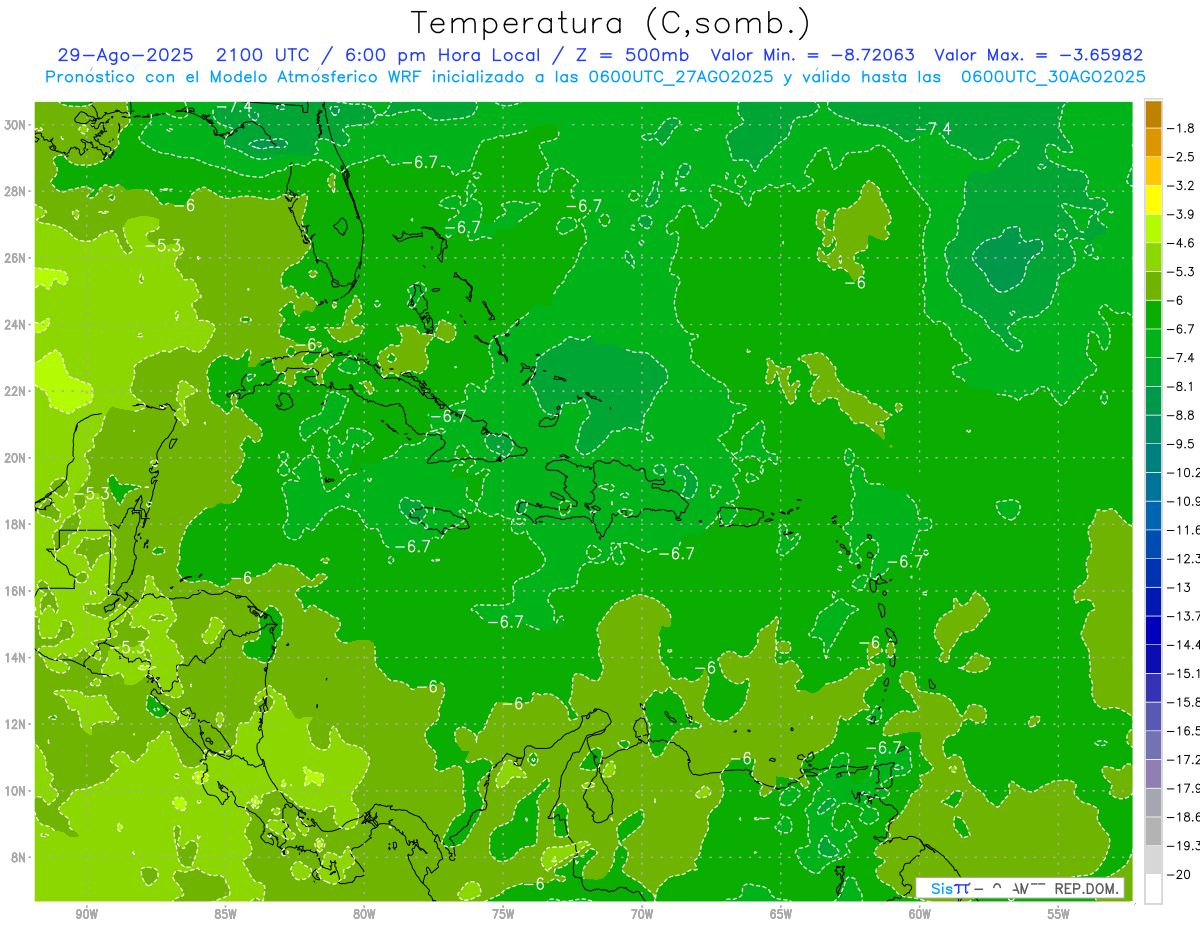
Task: Click the "-4.6" color bar label
Action: [1182, 243]
